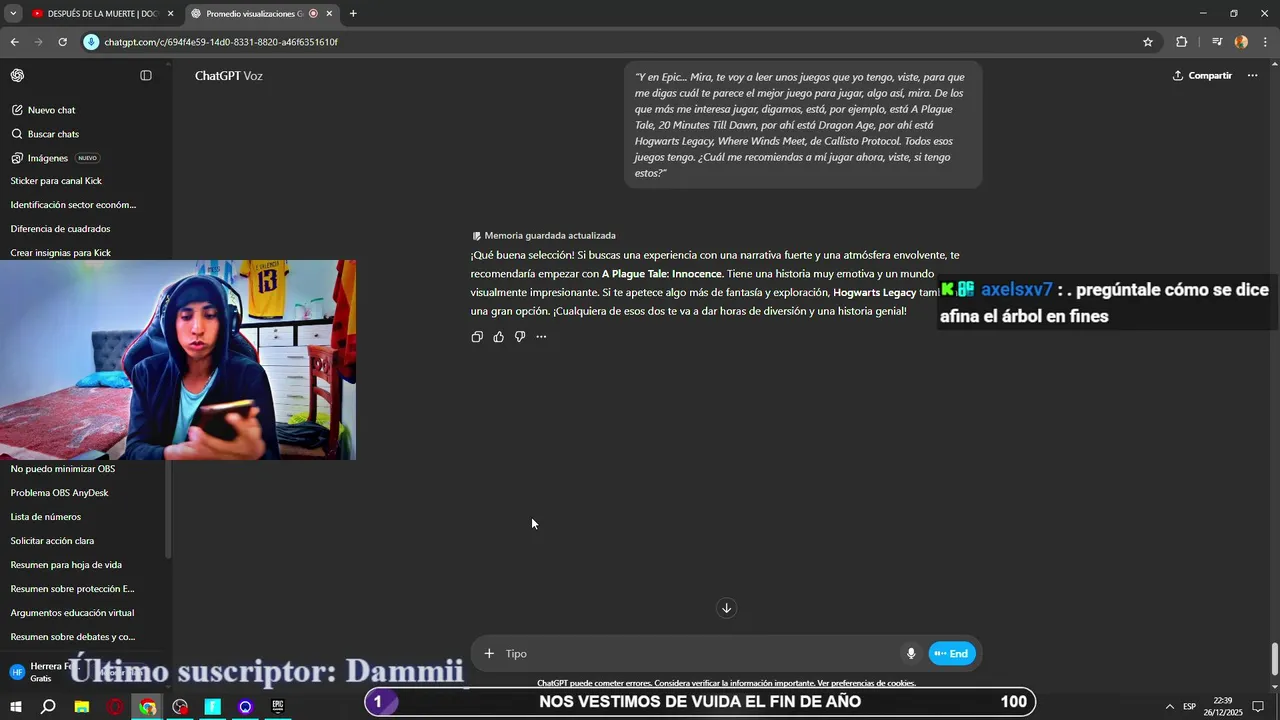Click the page vertical scrollbar thumb

[x=1275, y=660]
